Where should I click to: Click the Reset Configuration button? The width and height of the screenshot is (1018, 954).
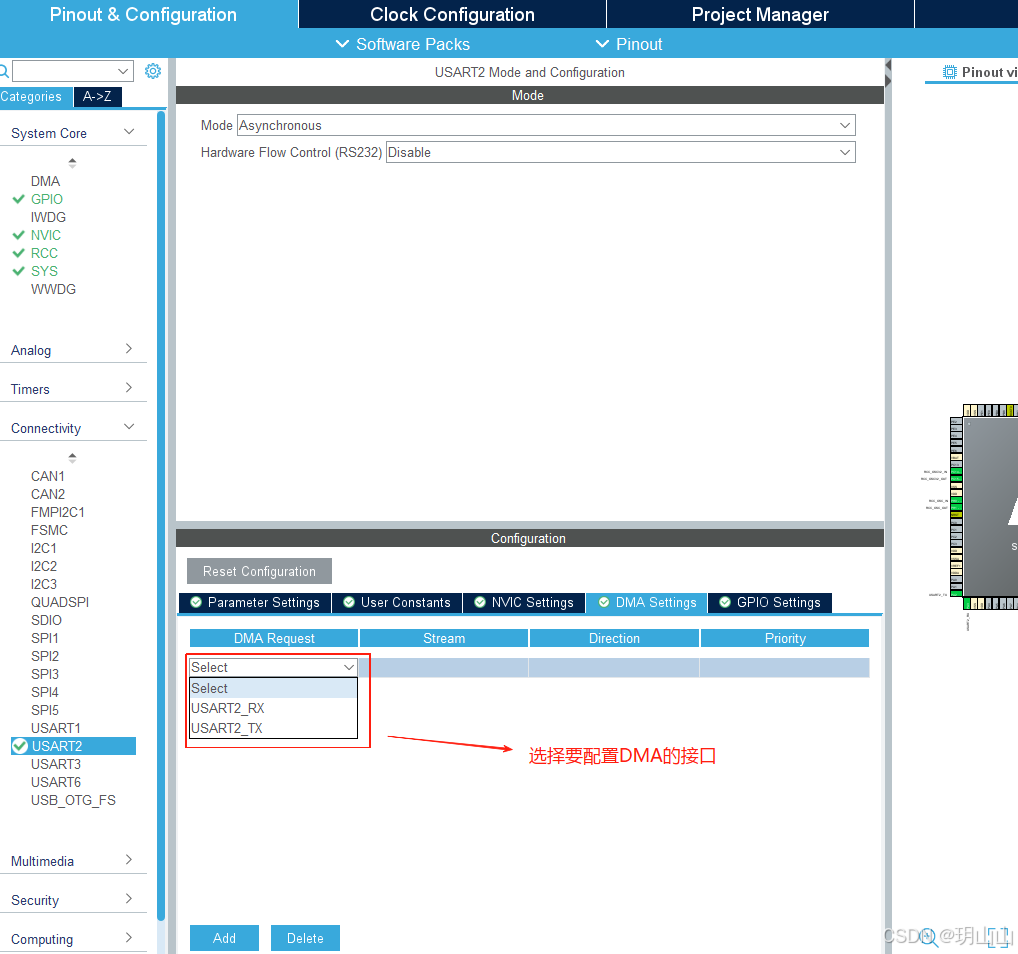tap(259, 571)
